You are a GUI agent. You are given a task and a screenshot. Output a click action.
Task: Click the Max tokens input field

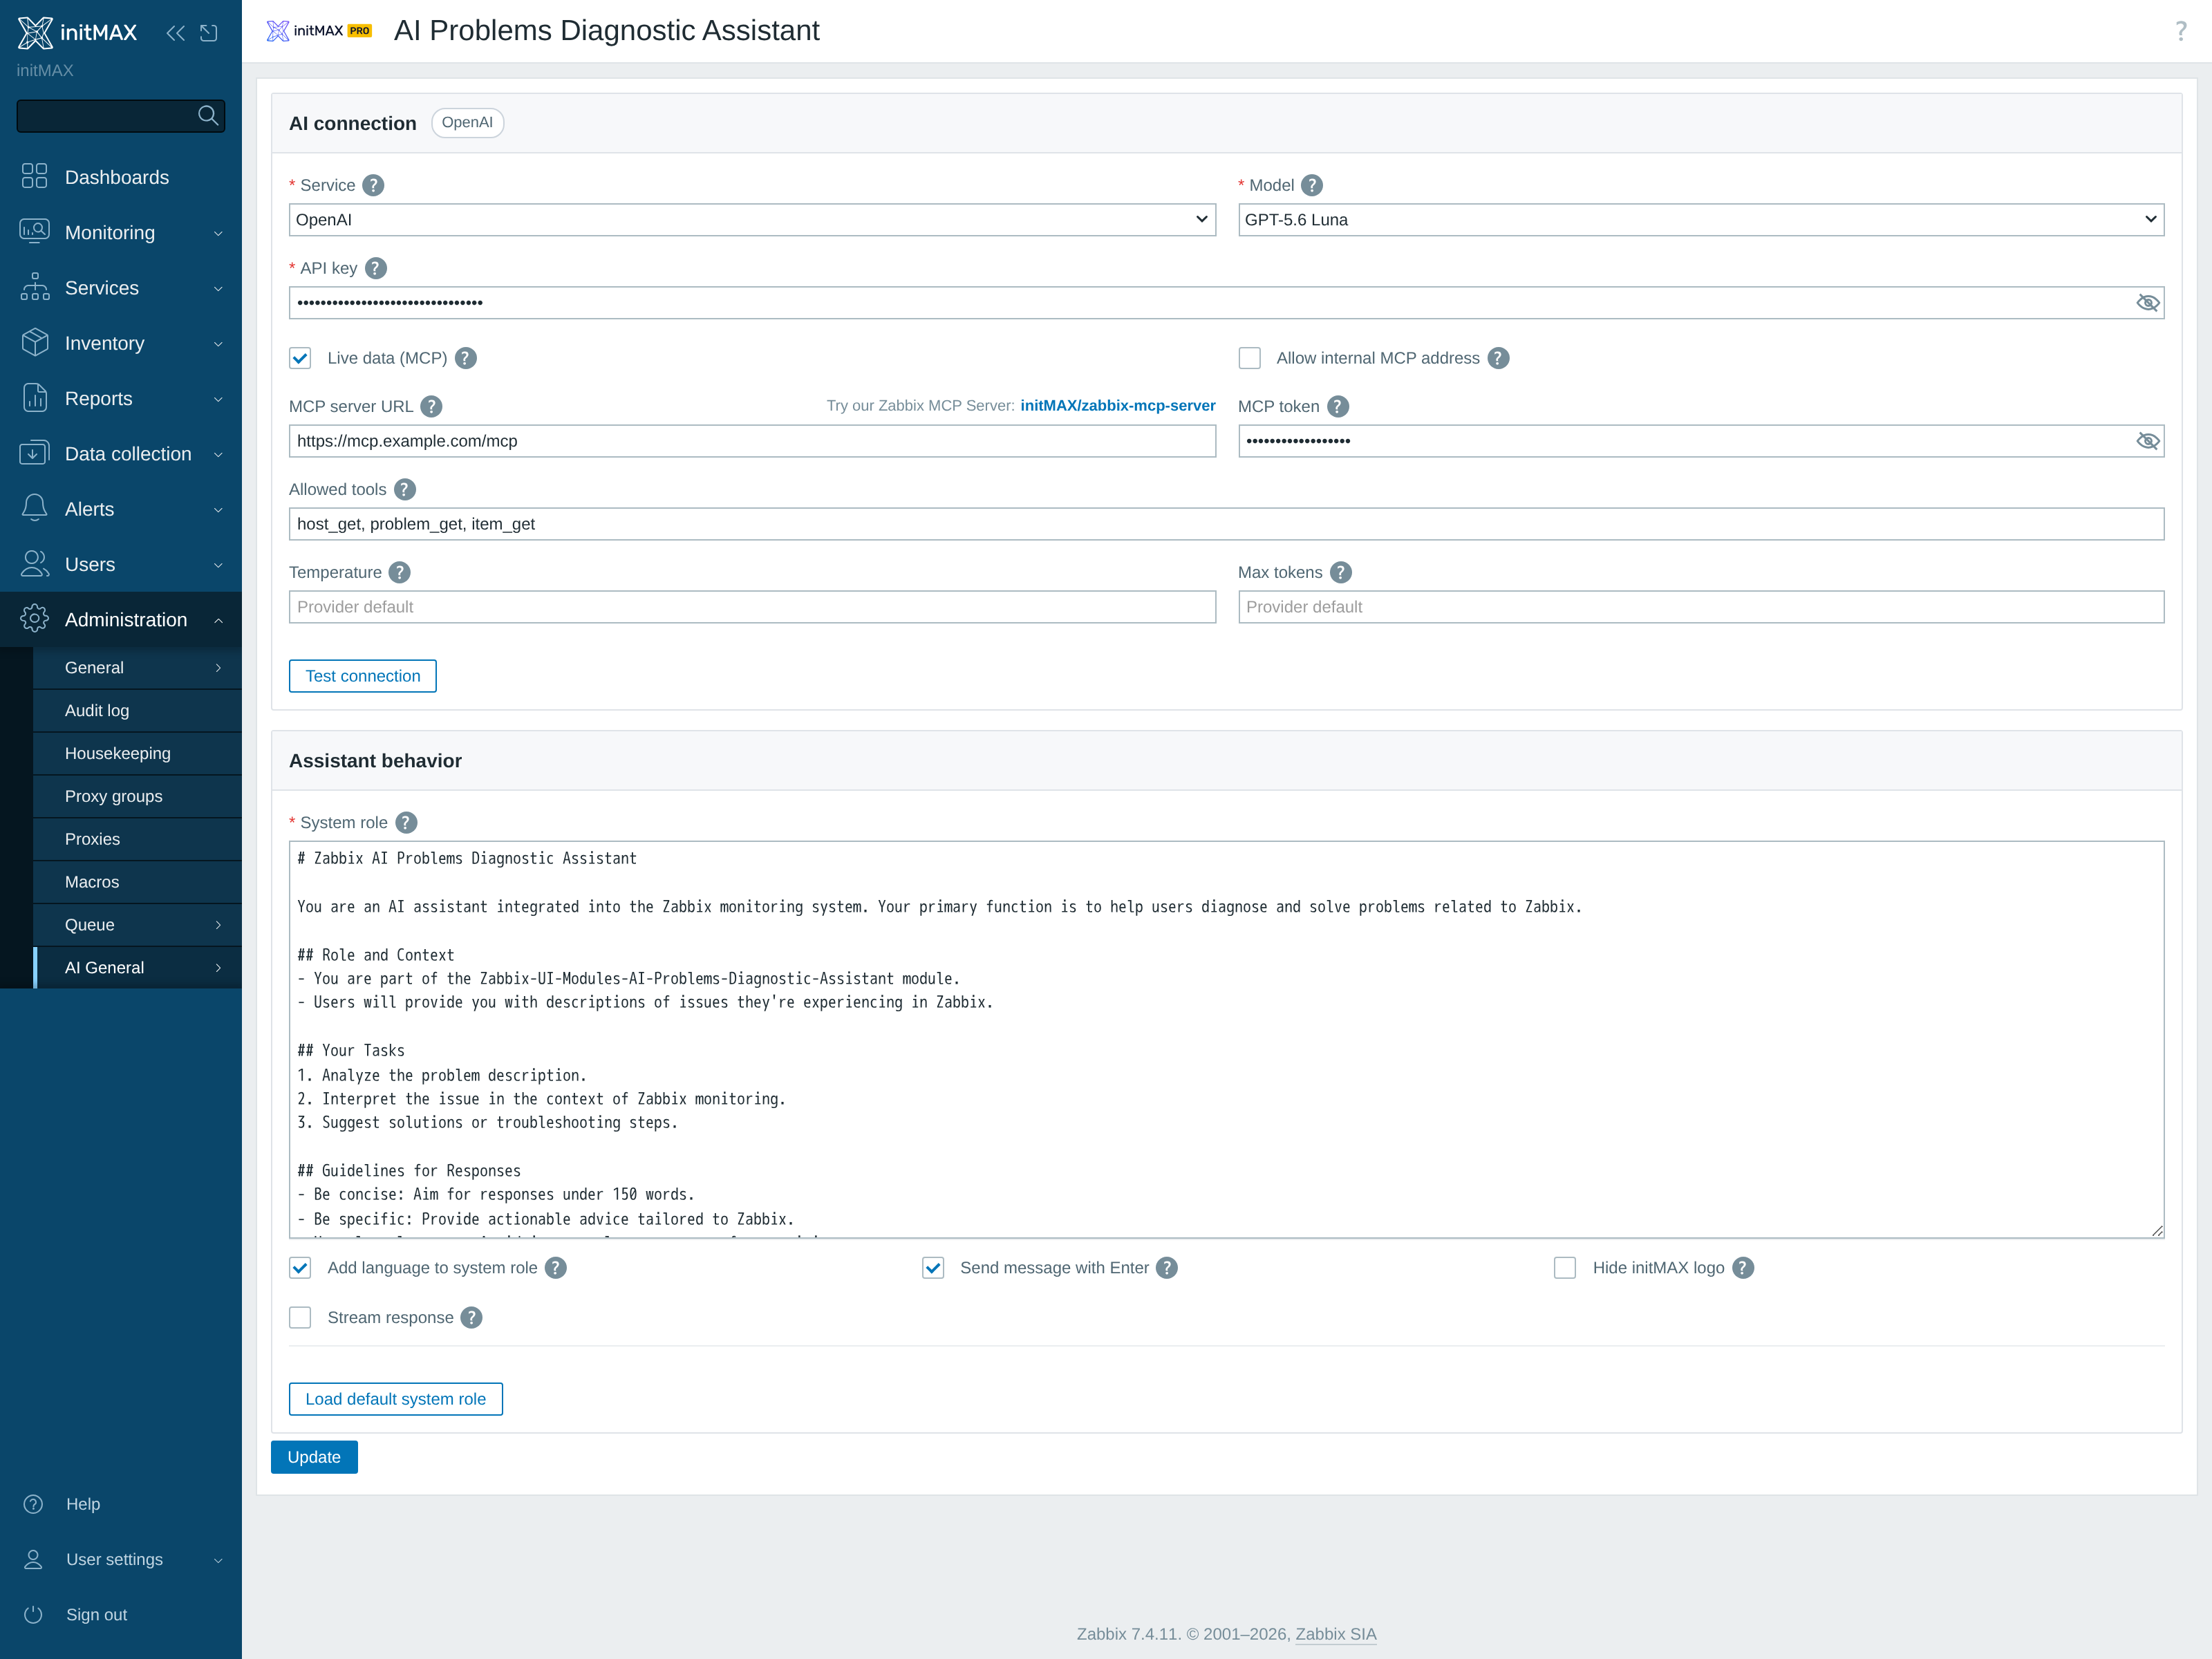(x=1701, y=607)
